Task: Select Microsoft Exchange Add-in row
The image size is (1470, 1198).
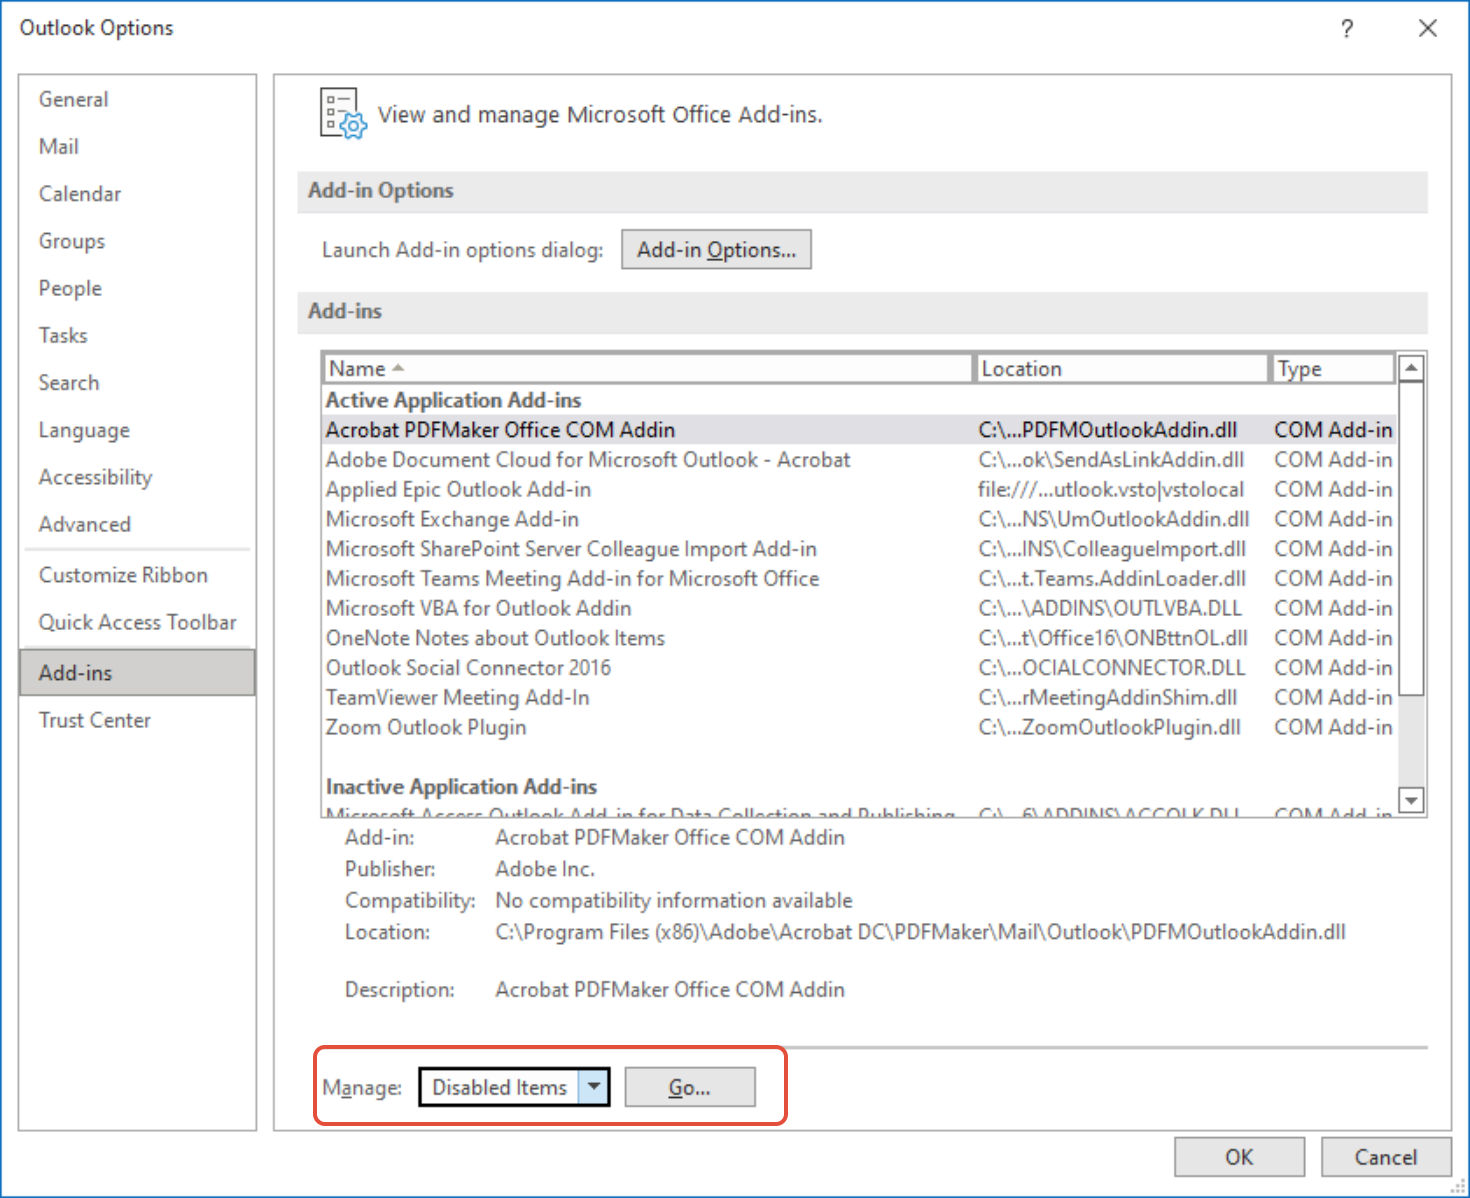Action: point(859,519)
